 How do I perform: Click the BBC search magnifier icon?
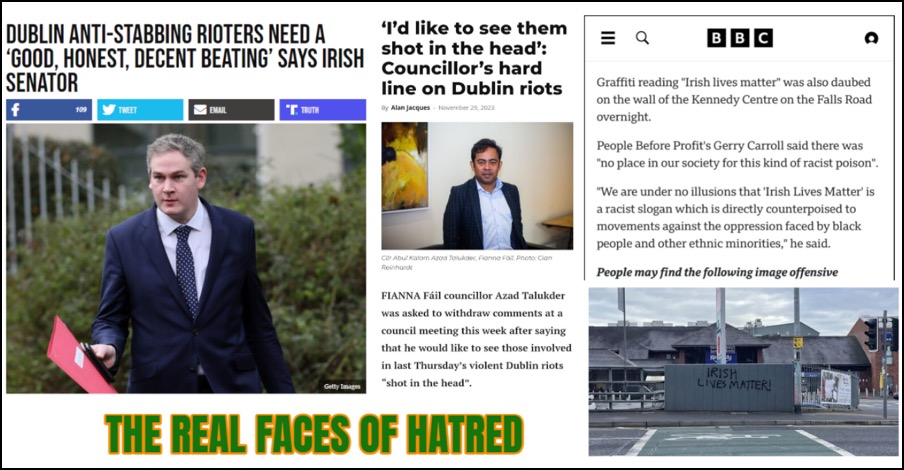click(642, 38)
